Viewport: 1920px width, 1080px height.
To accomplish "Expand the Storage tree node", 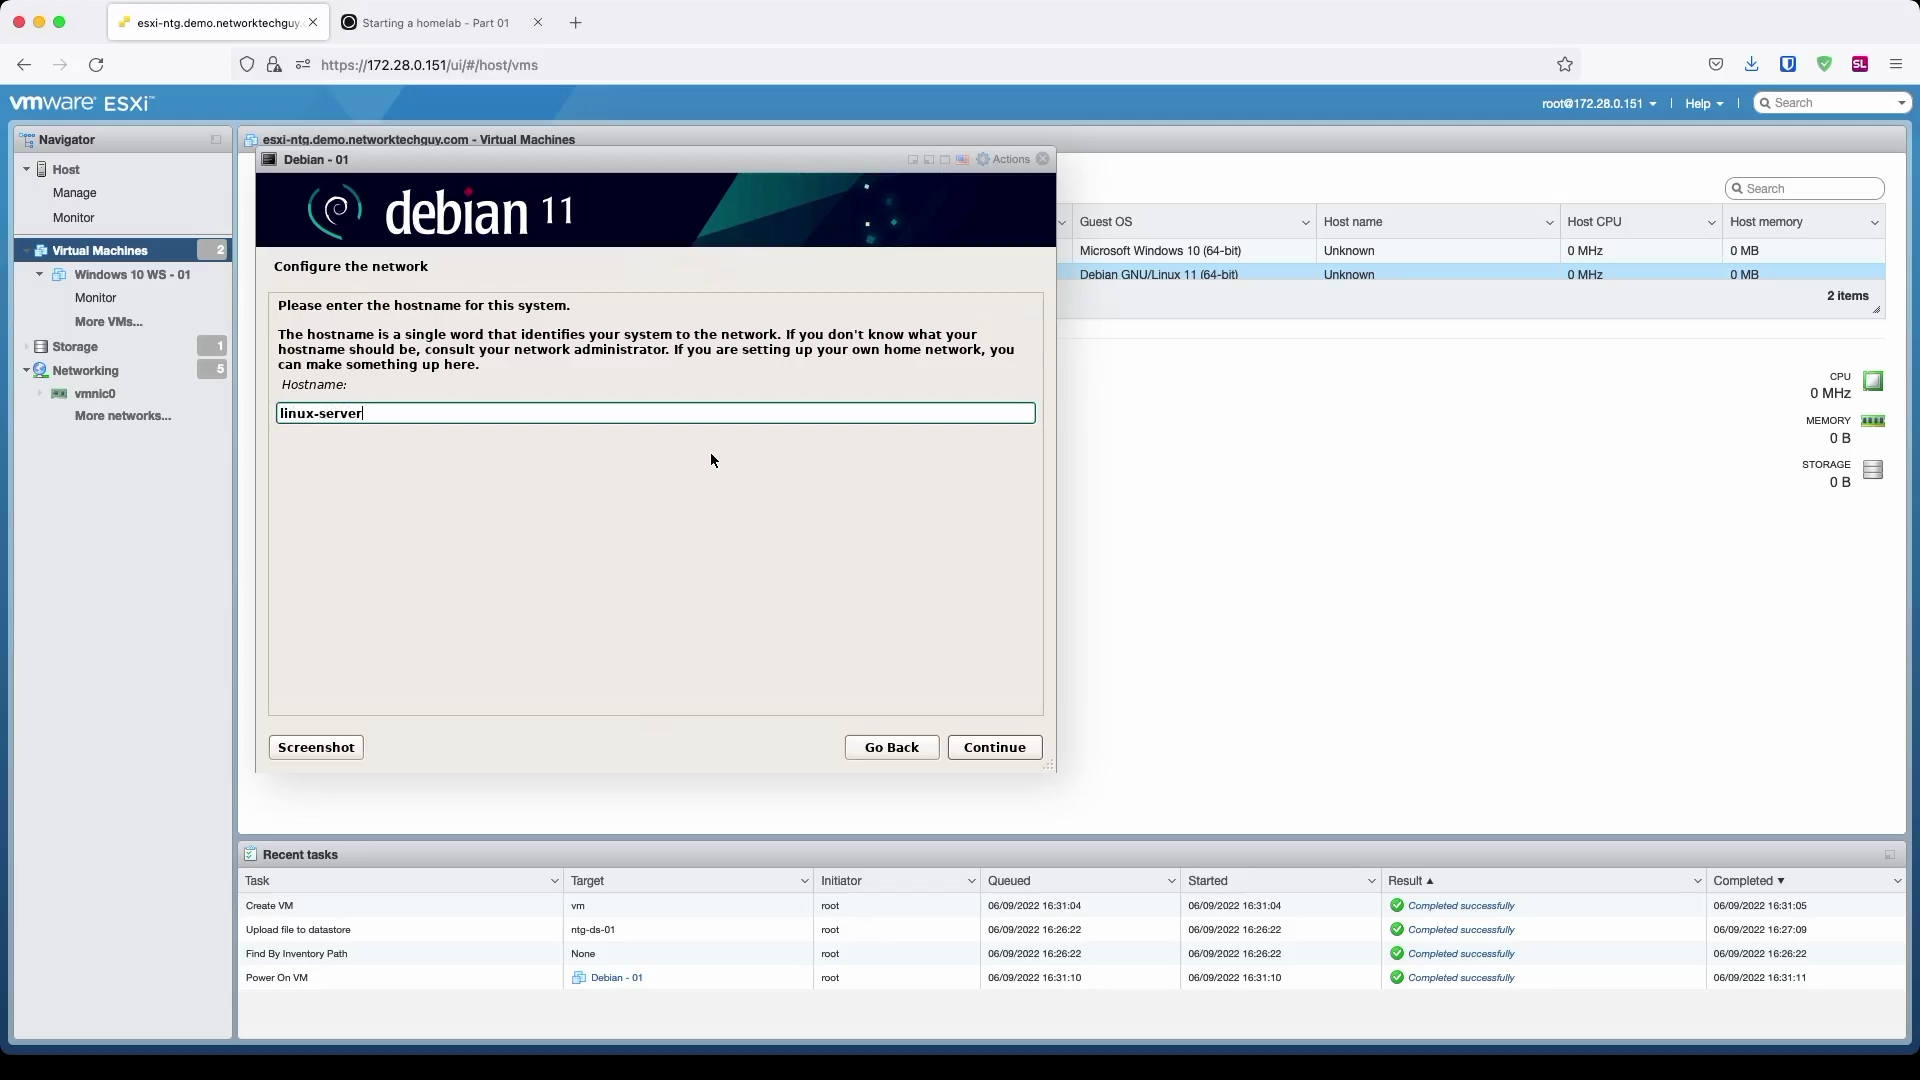I will [26, 347].
